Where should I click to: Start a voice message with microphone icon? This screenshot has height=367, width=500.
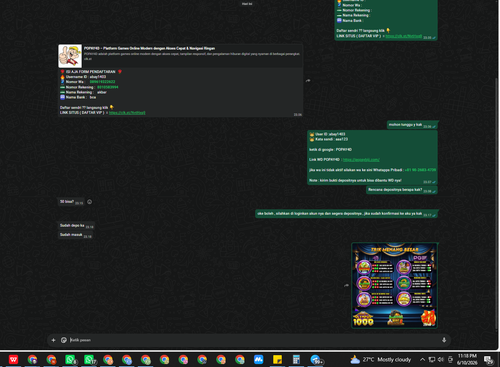point(444,340)
